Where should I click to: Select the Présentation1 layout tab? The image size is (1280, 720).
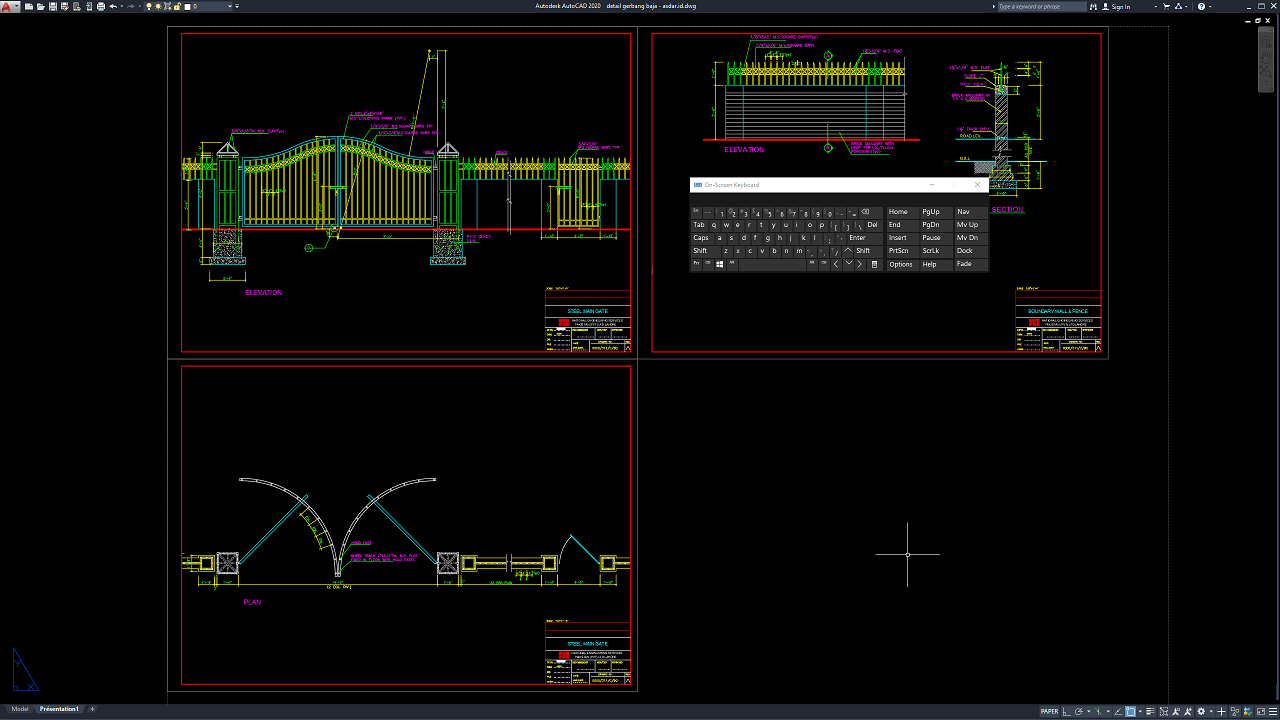click(x=59, y=709)
